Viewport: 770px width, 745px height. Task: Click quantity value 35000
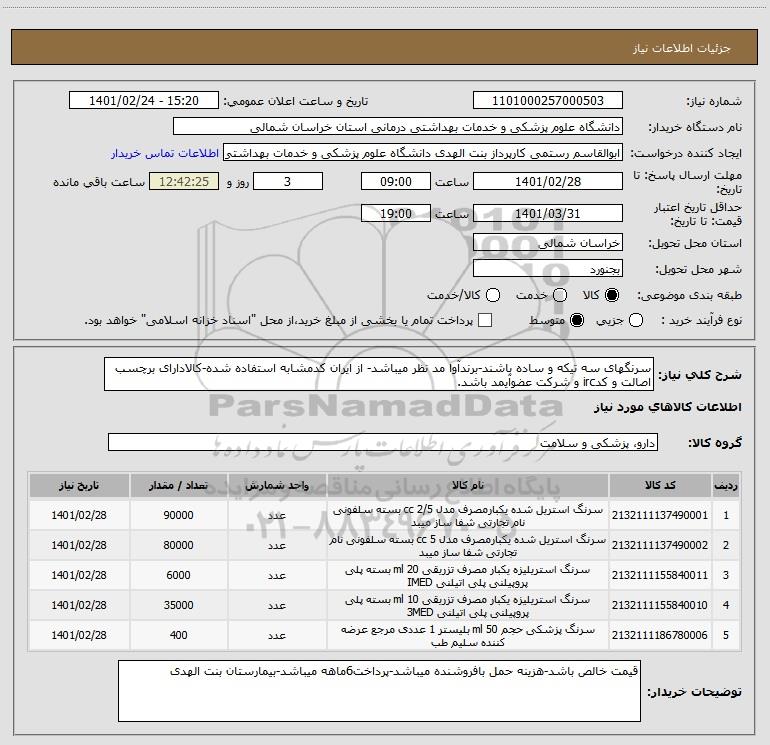pyautogui.click(x=178, y=605)
